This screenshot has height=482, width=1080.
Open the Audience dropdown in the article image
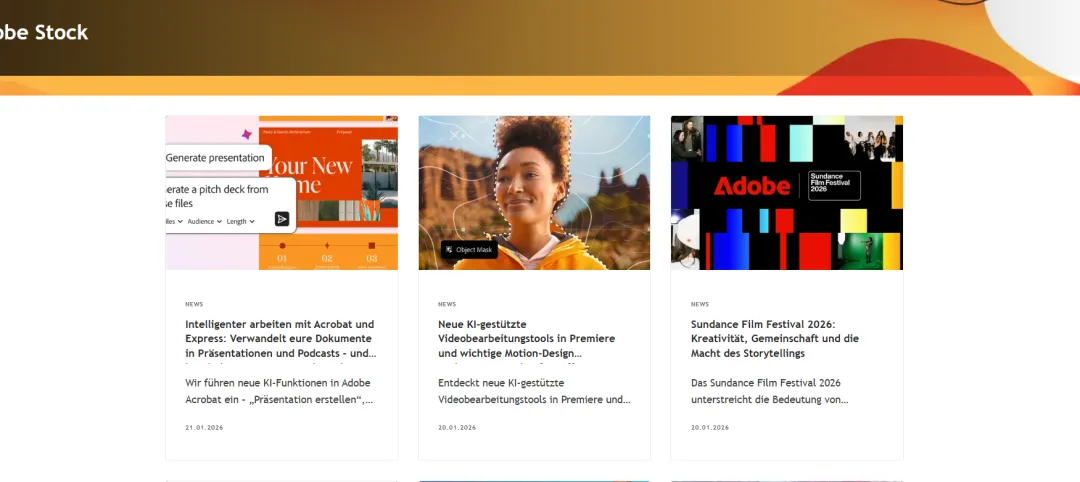pos(205,222)
